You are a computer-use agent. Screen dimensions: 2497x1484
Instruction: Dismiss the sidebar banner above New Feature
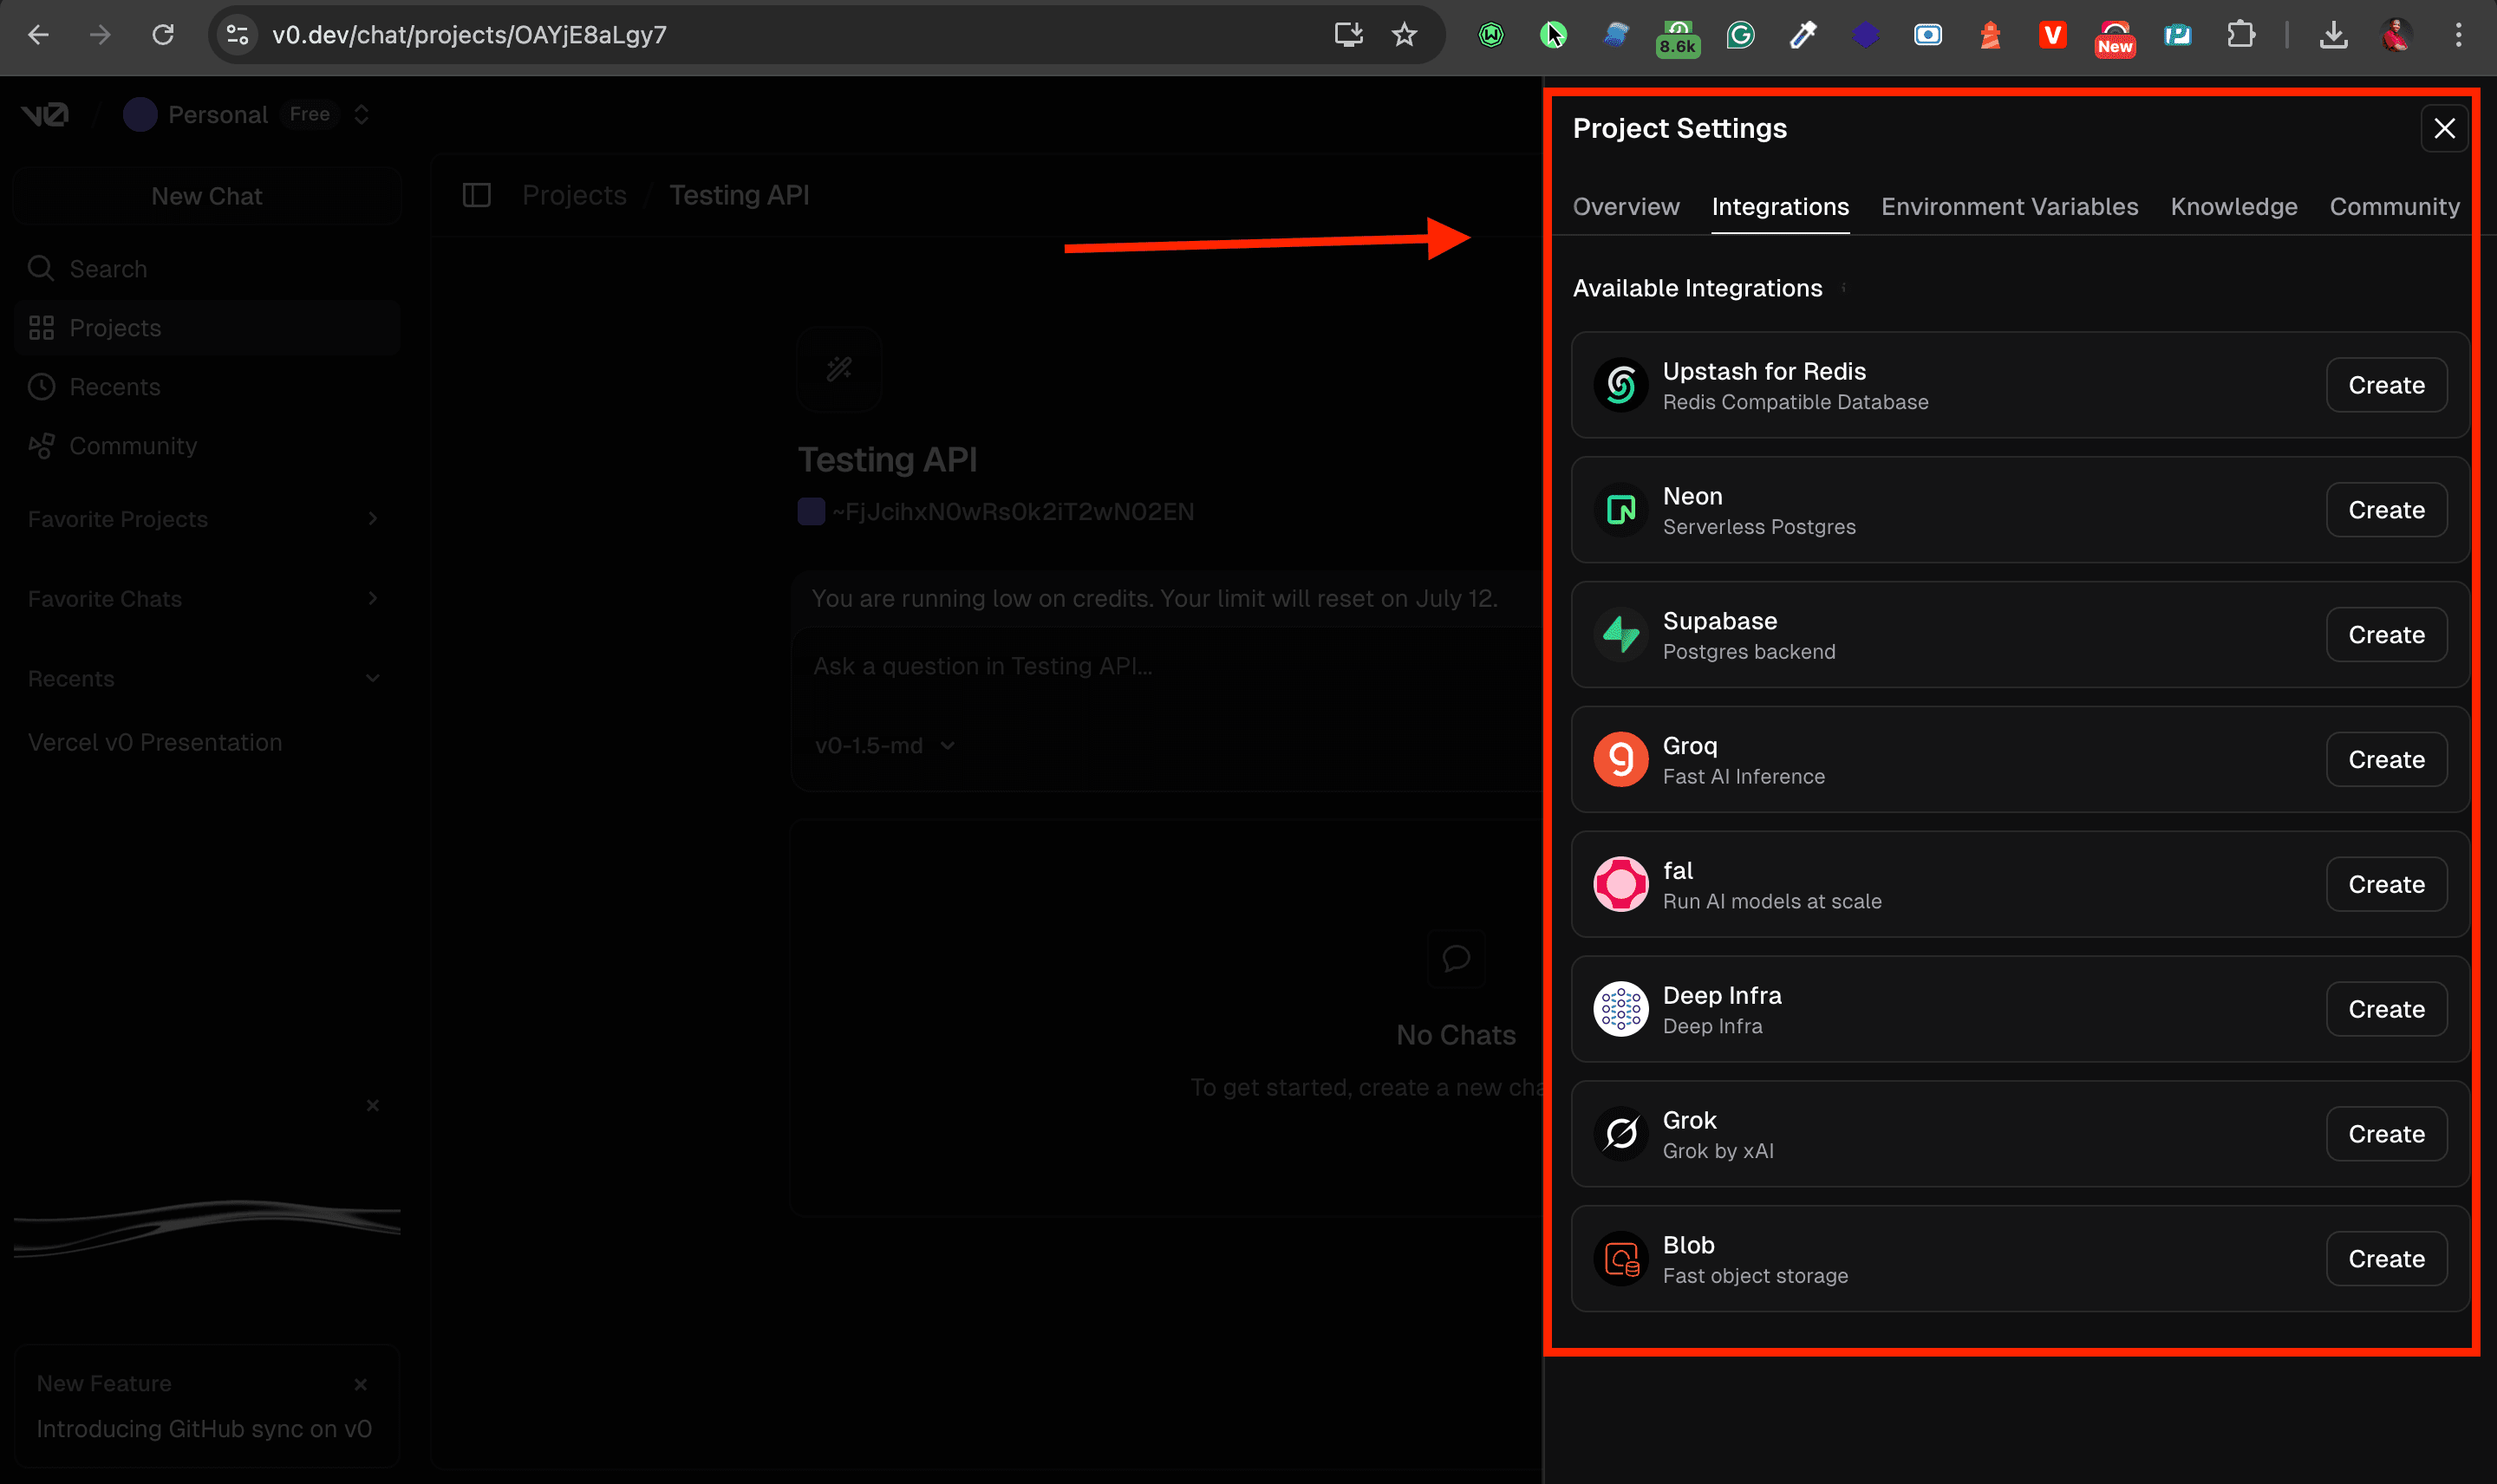(372, 1105)
